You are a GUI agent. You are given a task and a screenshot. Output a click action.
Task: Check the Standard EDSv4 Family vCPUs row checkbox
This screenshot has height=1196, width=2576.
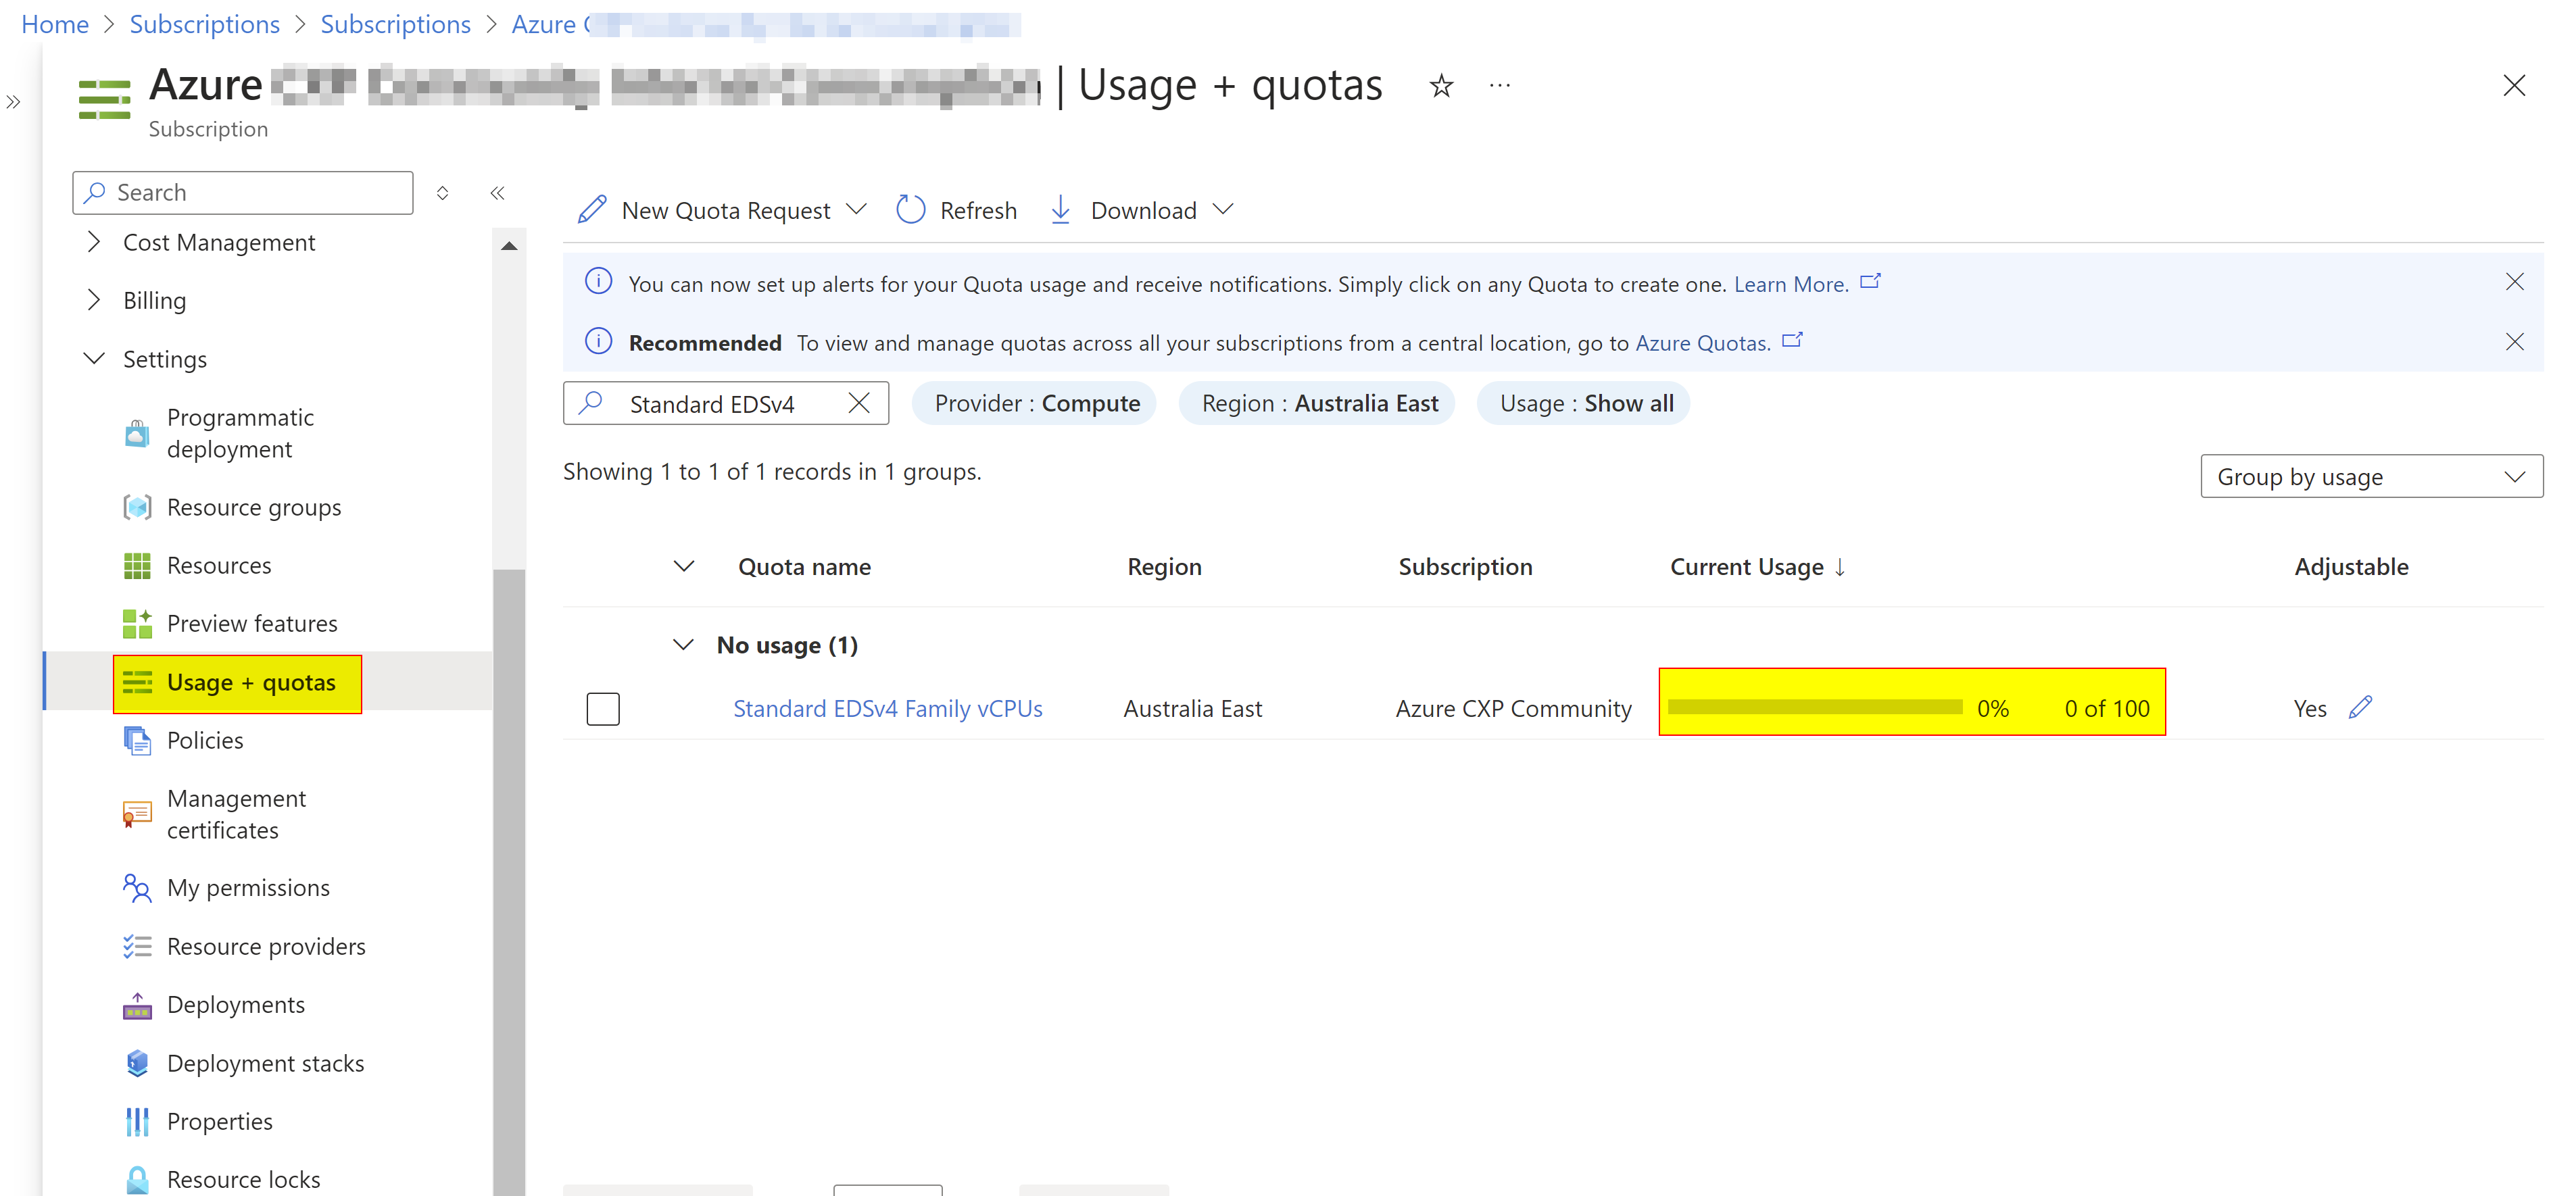pyautogui.click(x=603, y=708)
